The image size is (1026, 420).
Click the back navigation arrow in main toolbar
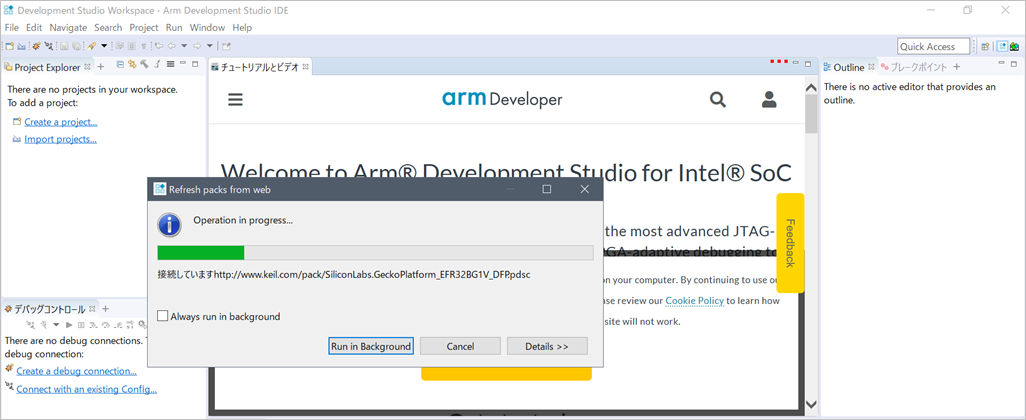tap(172, 46)
